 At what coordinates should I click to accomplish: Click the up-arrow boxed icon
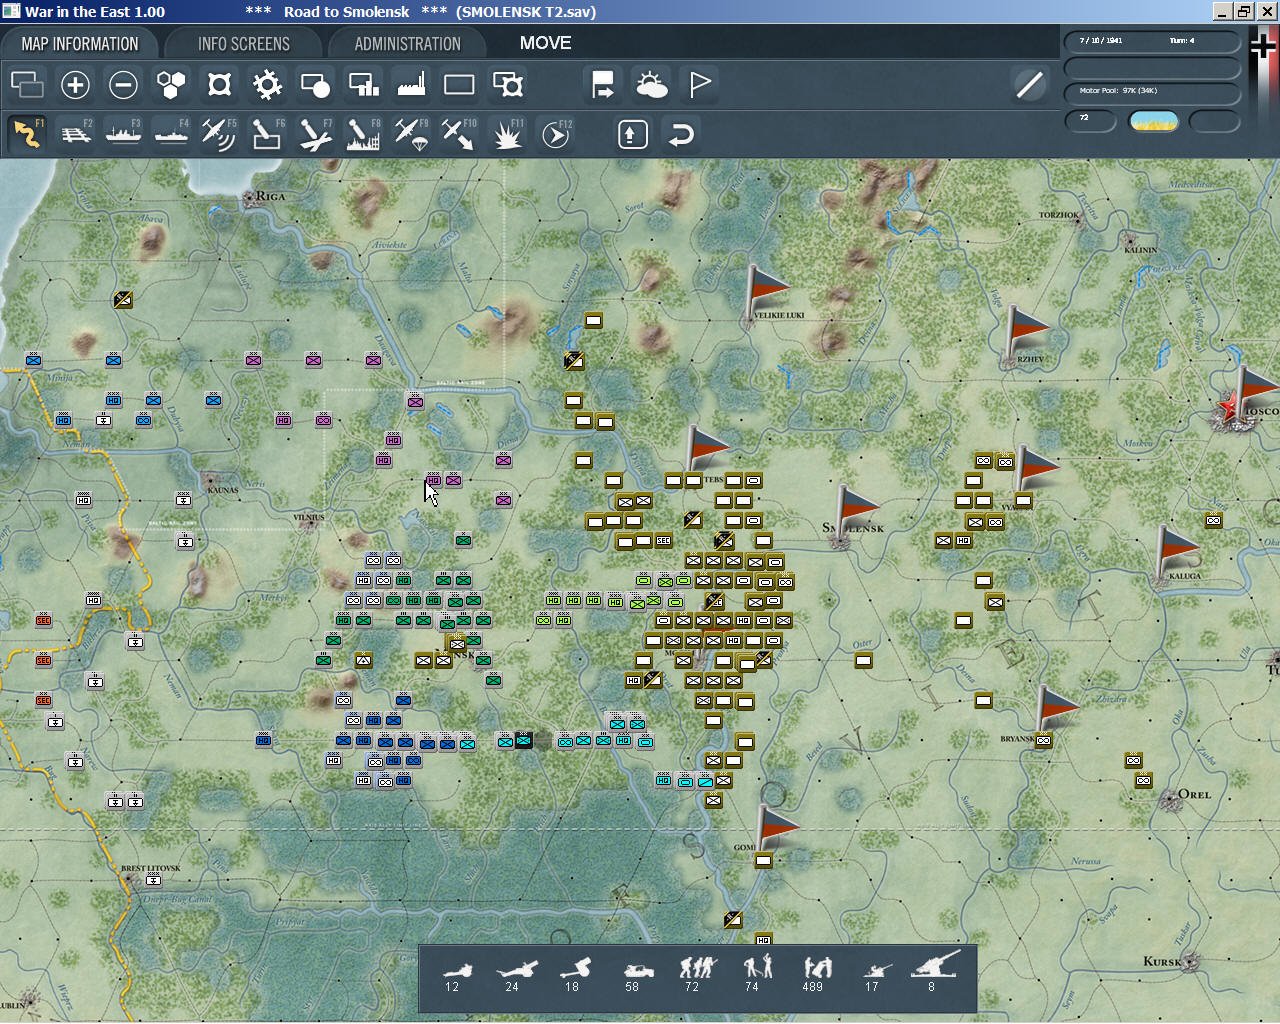632,134
